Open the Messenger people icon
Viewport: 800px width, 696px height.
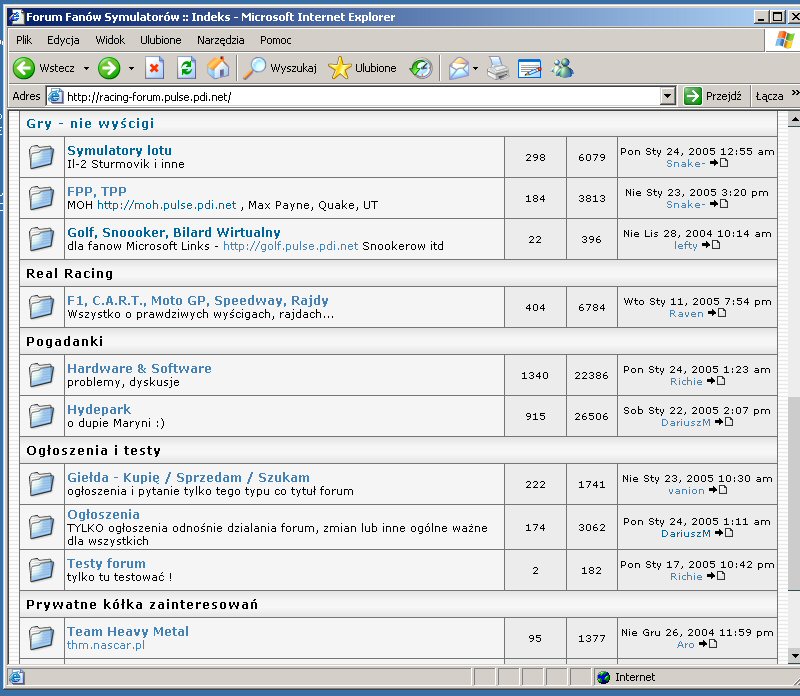tap(563, 68)
